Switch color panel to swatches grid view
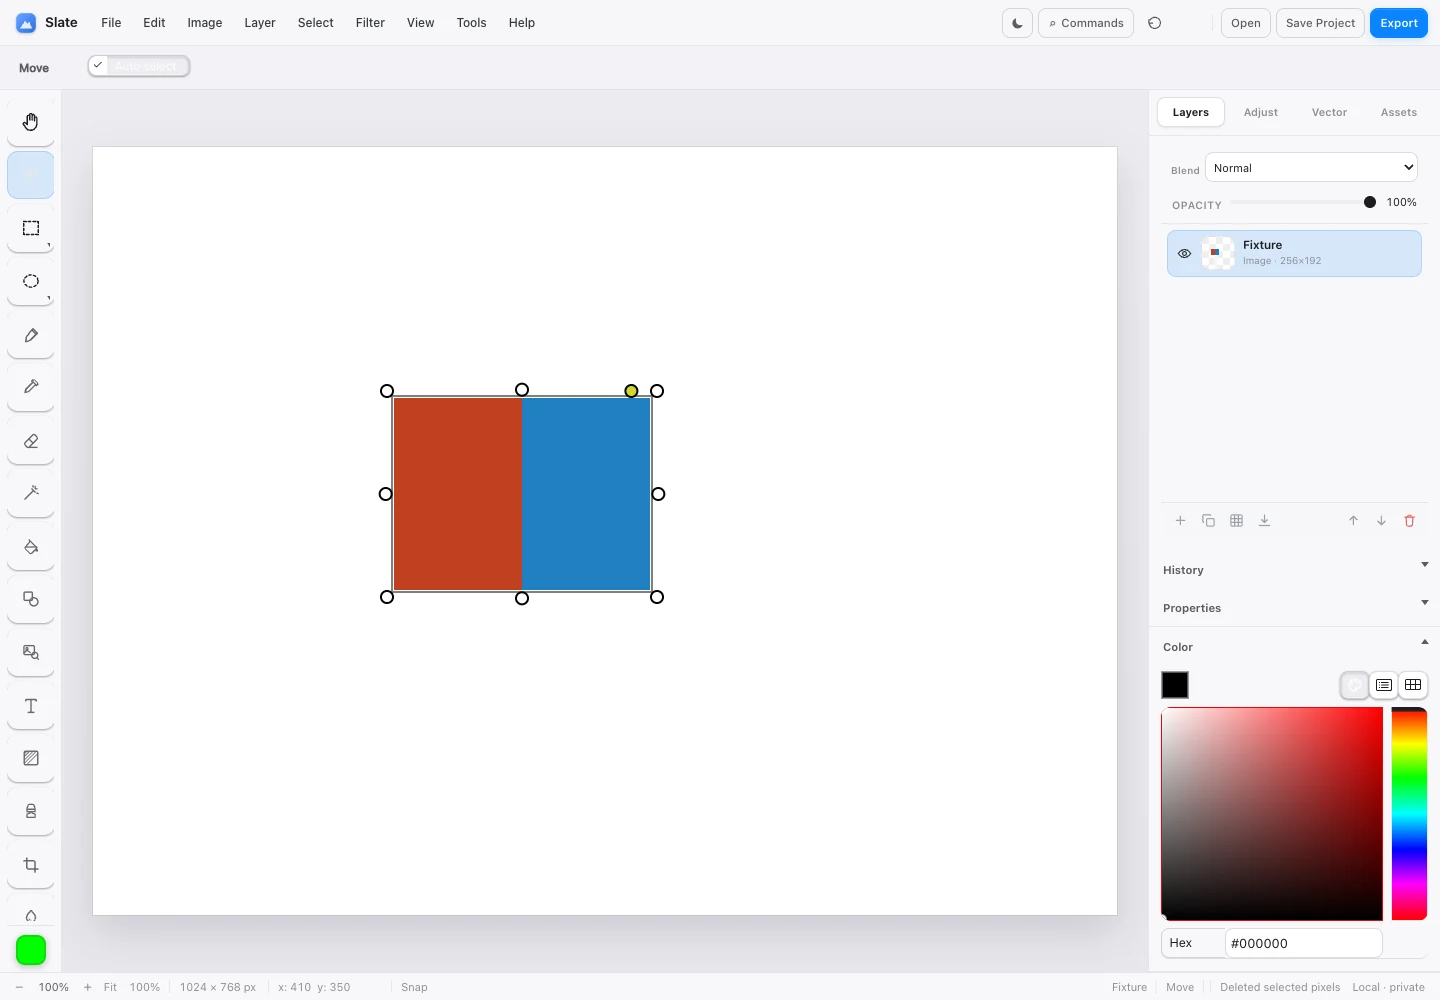This screenshot has height=1000, width=1440. tap(1413, 685)
